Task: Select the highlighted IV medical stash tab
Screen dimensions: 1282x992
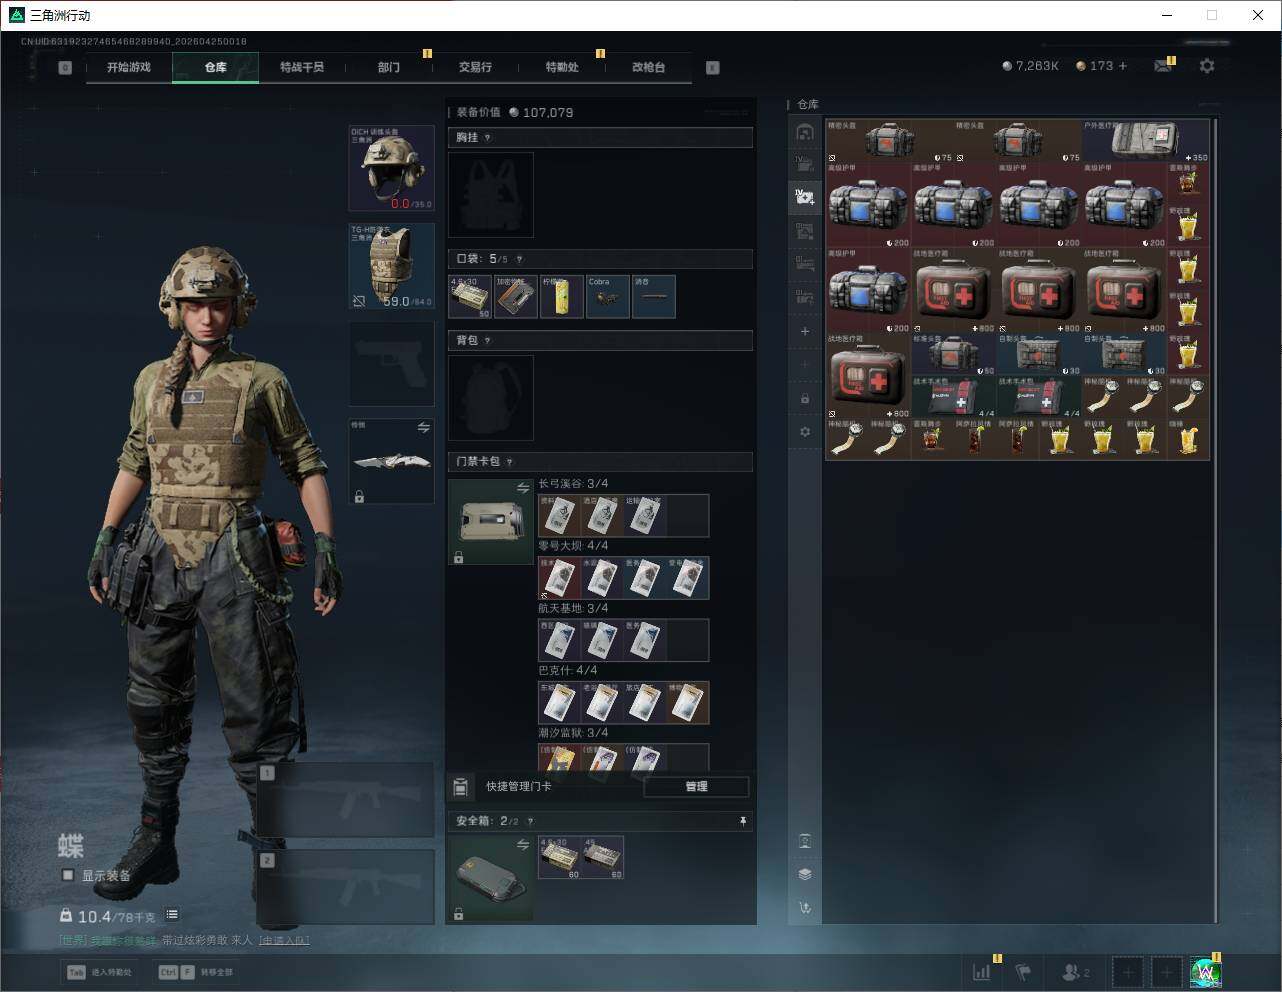Action: coord(805,197)
